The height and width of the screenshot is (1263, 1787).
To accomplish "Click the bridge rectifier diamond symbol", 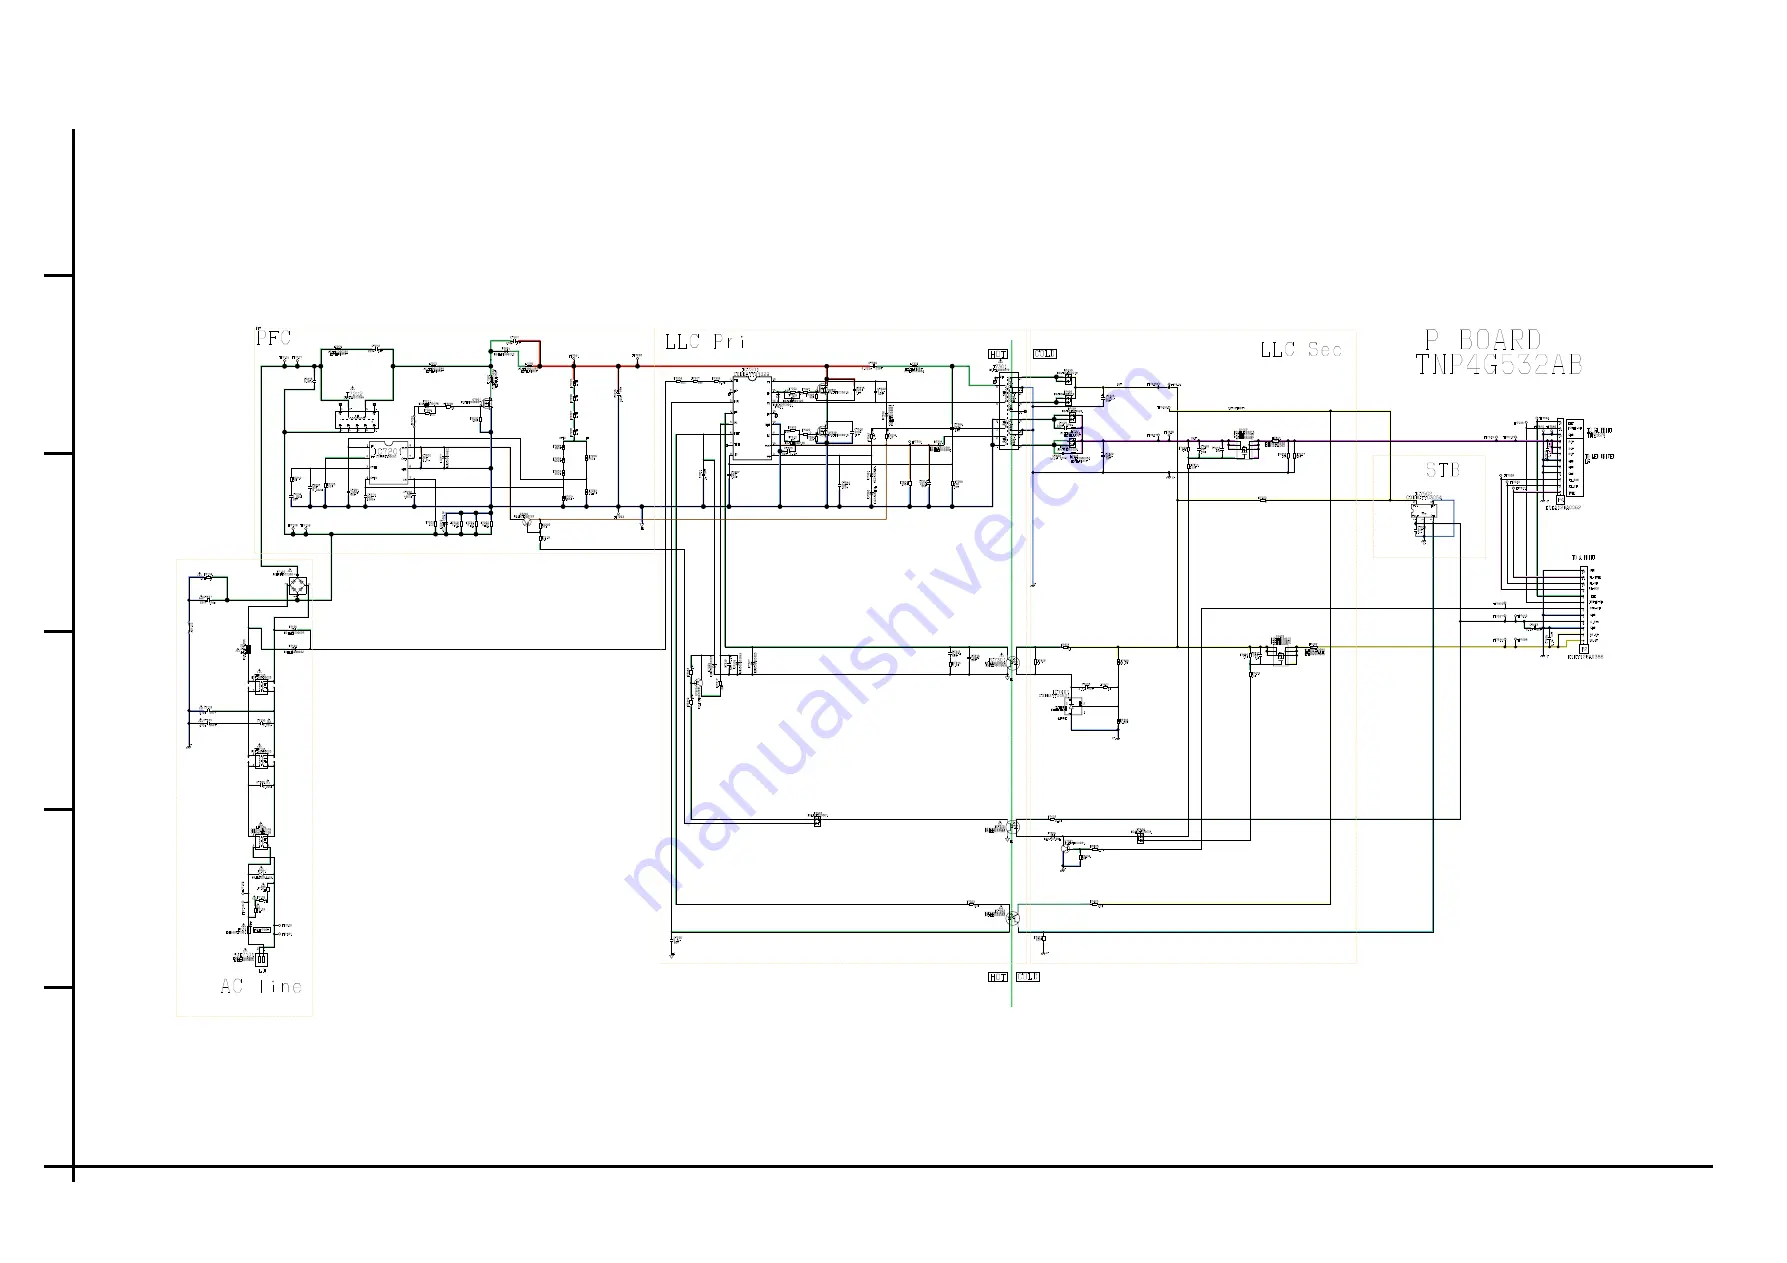I will [x=298, y=586].
